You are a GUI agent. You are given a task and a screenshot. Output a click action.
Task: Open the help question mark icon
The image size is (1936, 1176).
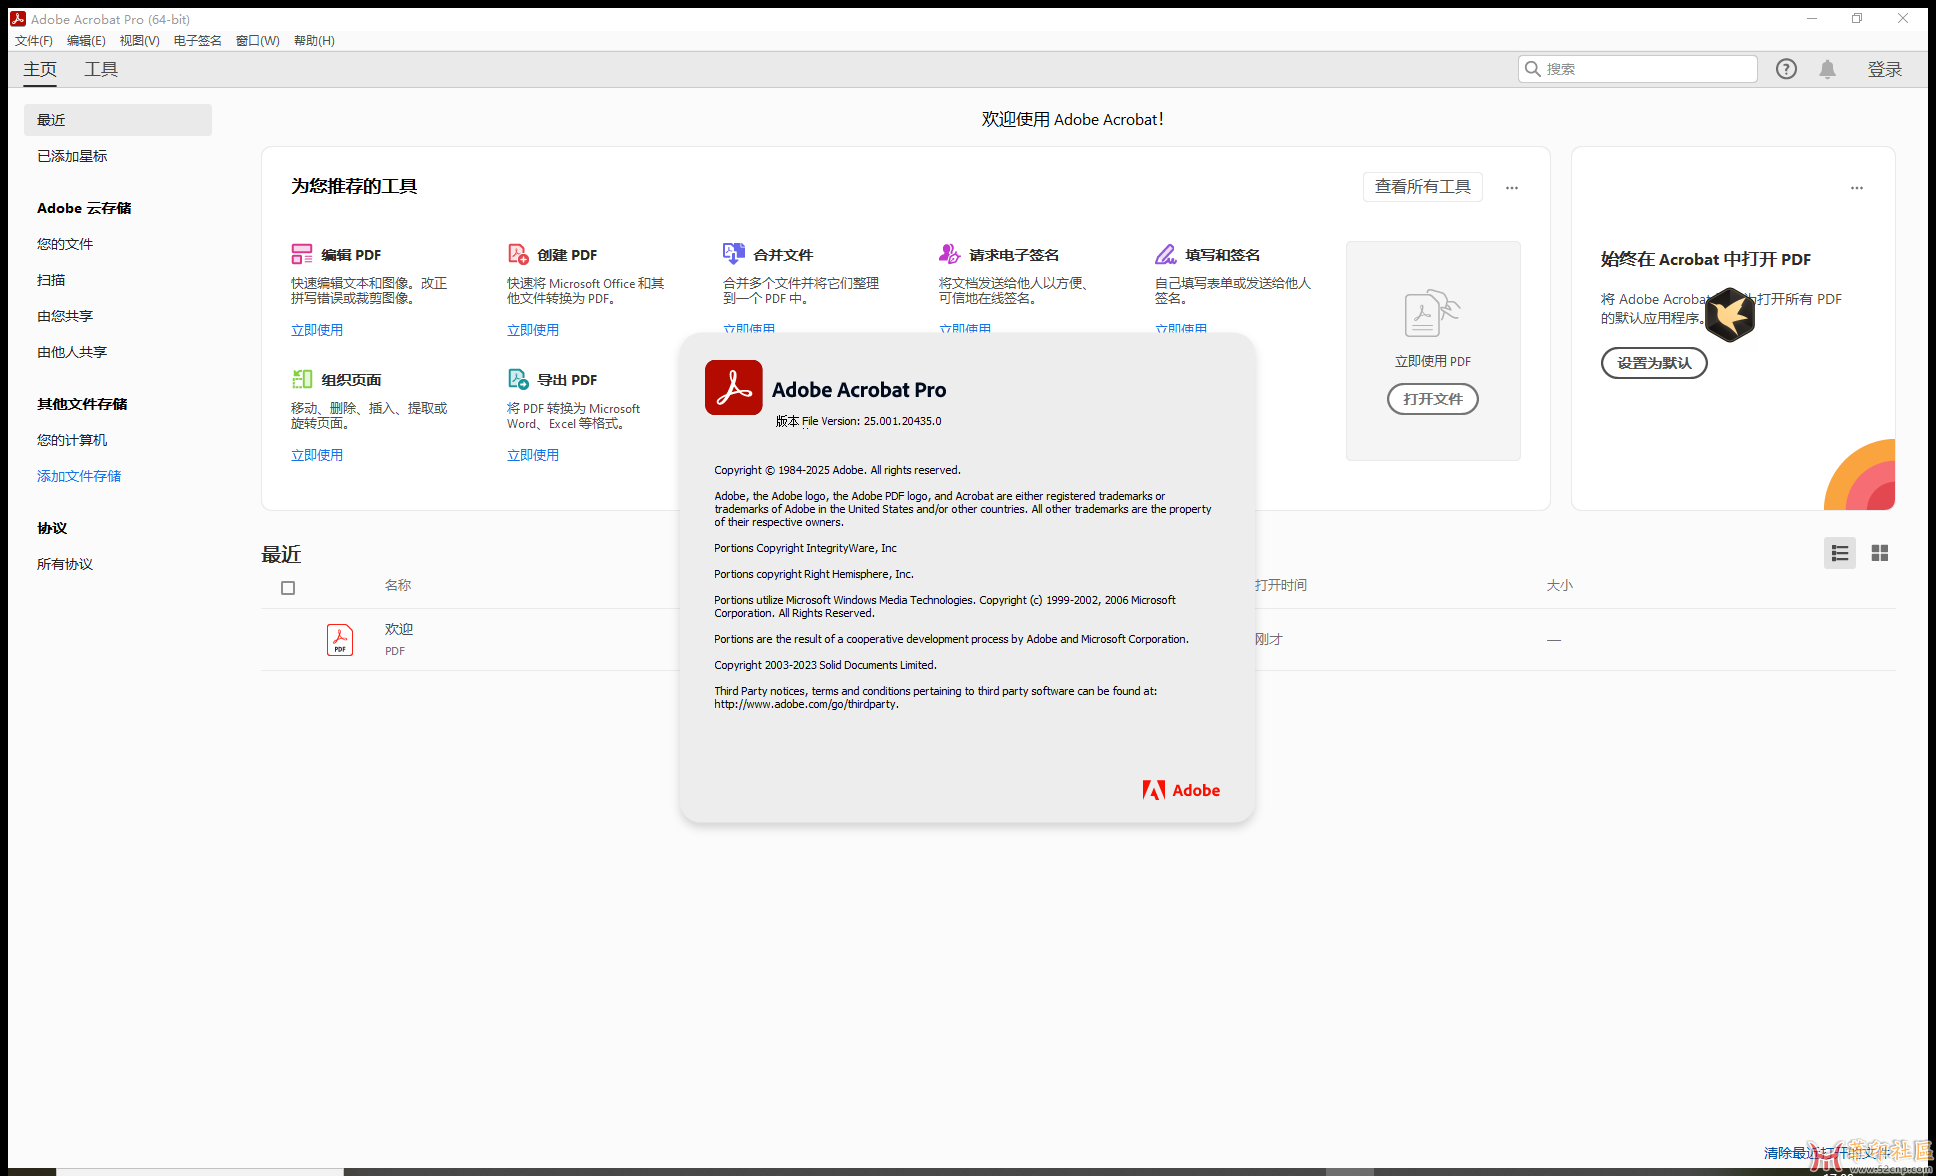1786,69
